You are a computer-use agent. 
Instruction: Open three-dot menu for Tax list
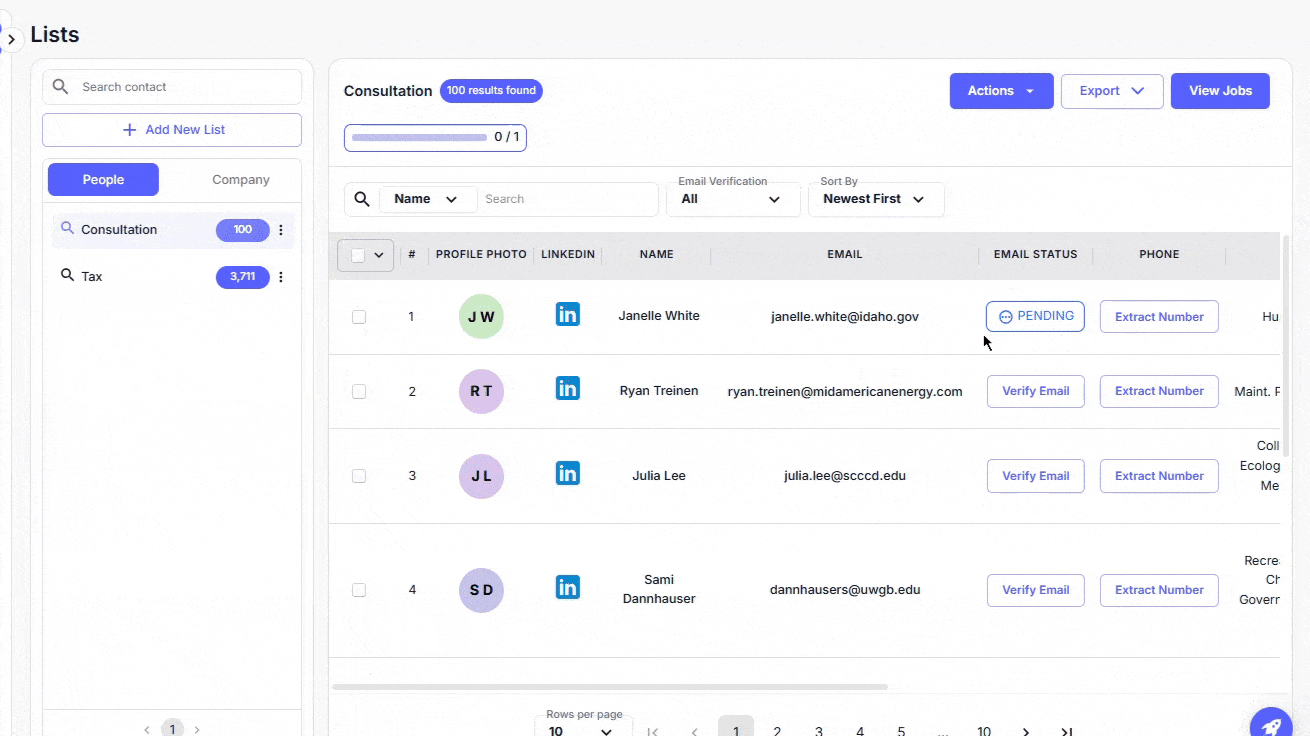(x=281, y=277)
